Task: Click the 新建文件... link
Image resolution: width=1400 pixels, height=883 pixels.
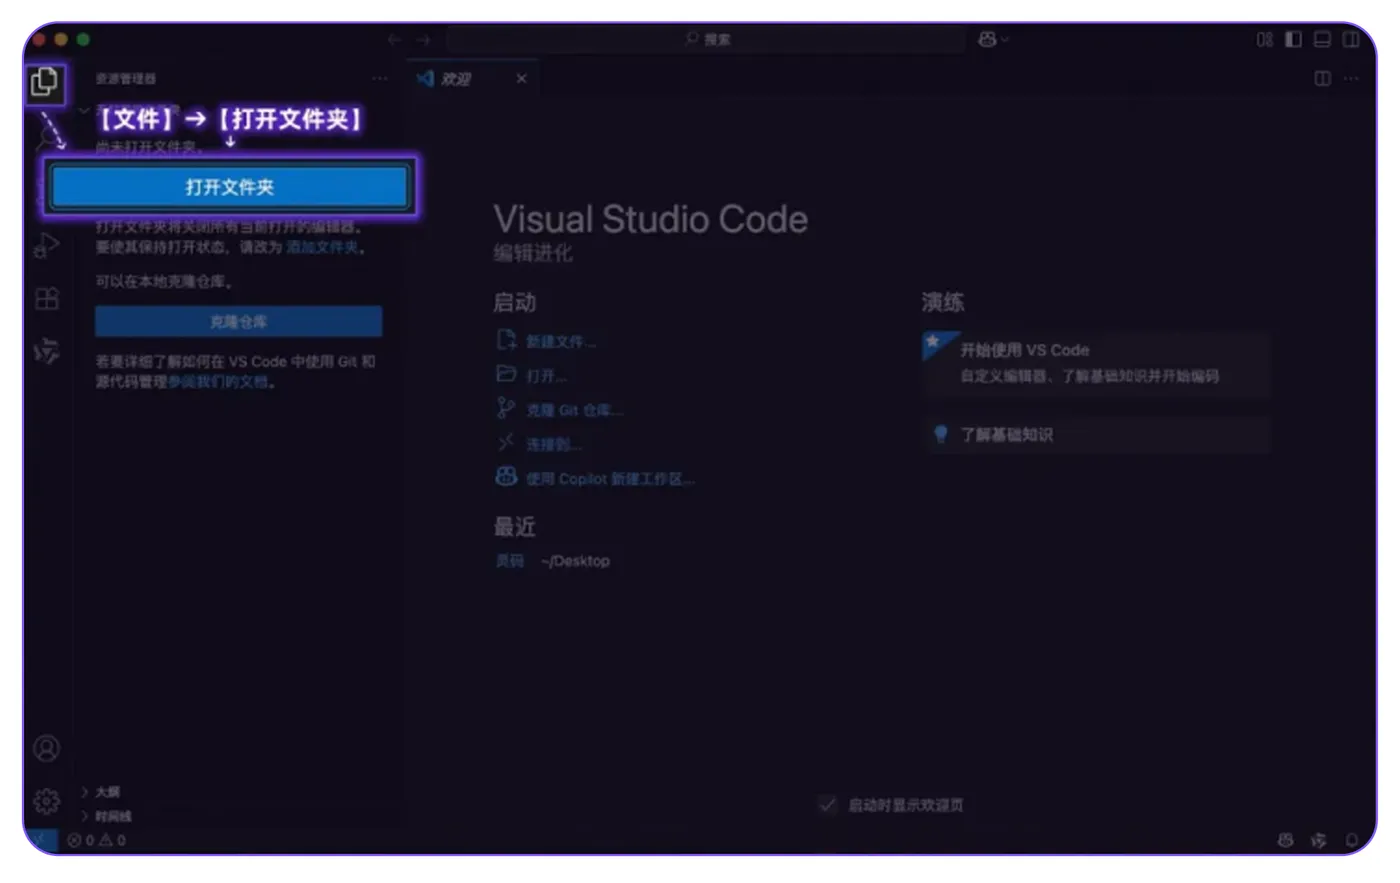Action: pos(561,342)
